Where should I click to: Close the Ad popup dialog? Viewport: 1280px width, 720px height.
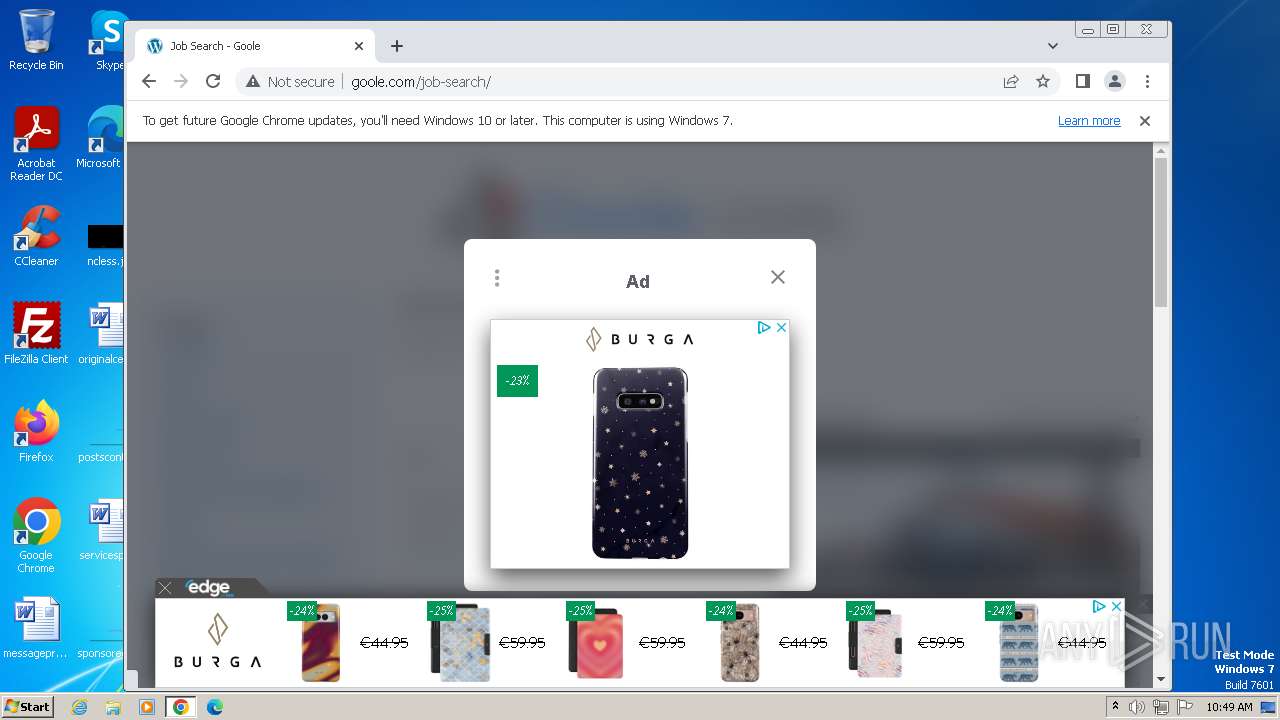(x=778, y=277)
